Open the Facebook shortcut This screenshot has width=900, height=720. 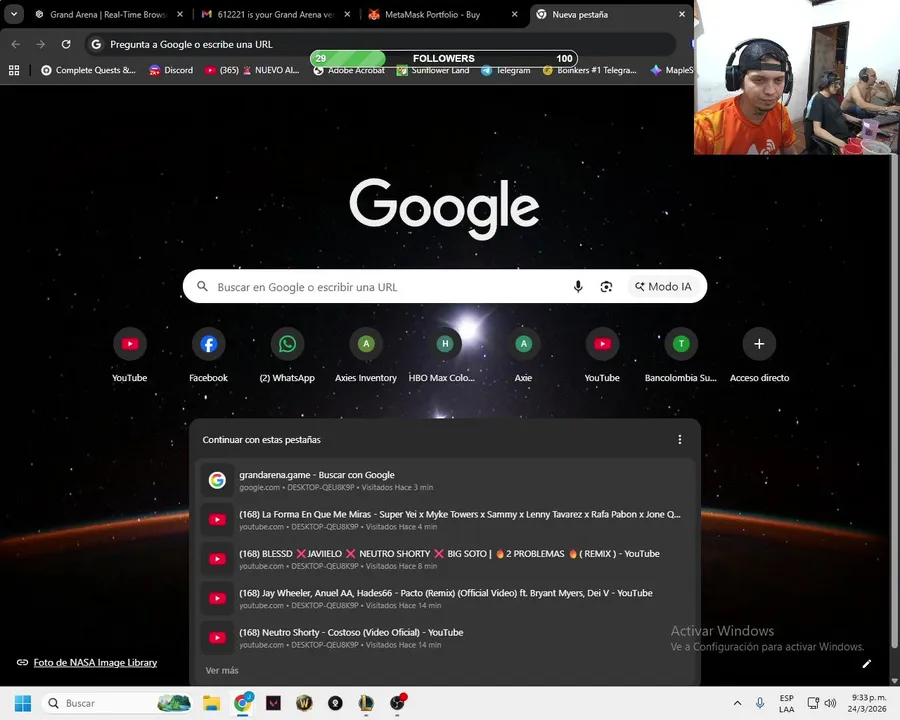tap(208, 355)
